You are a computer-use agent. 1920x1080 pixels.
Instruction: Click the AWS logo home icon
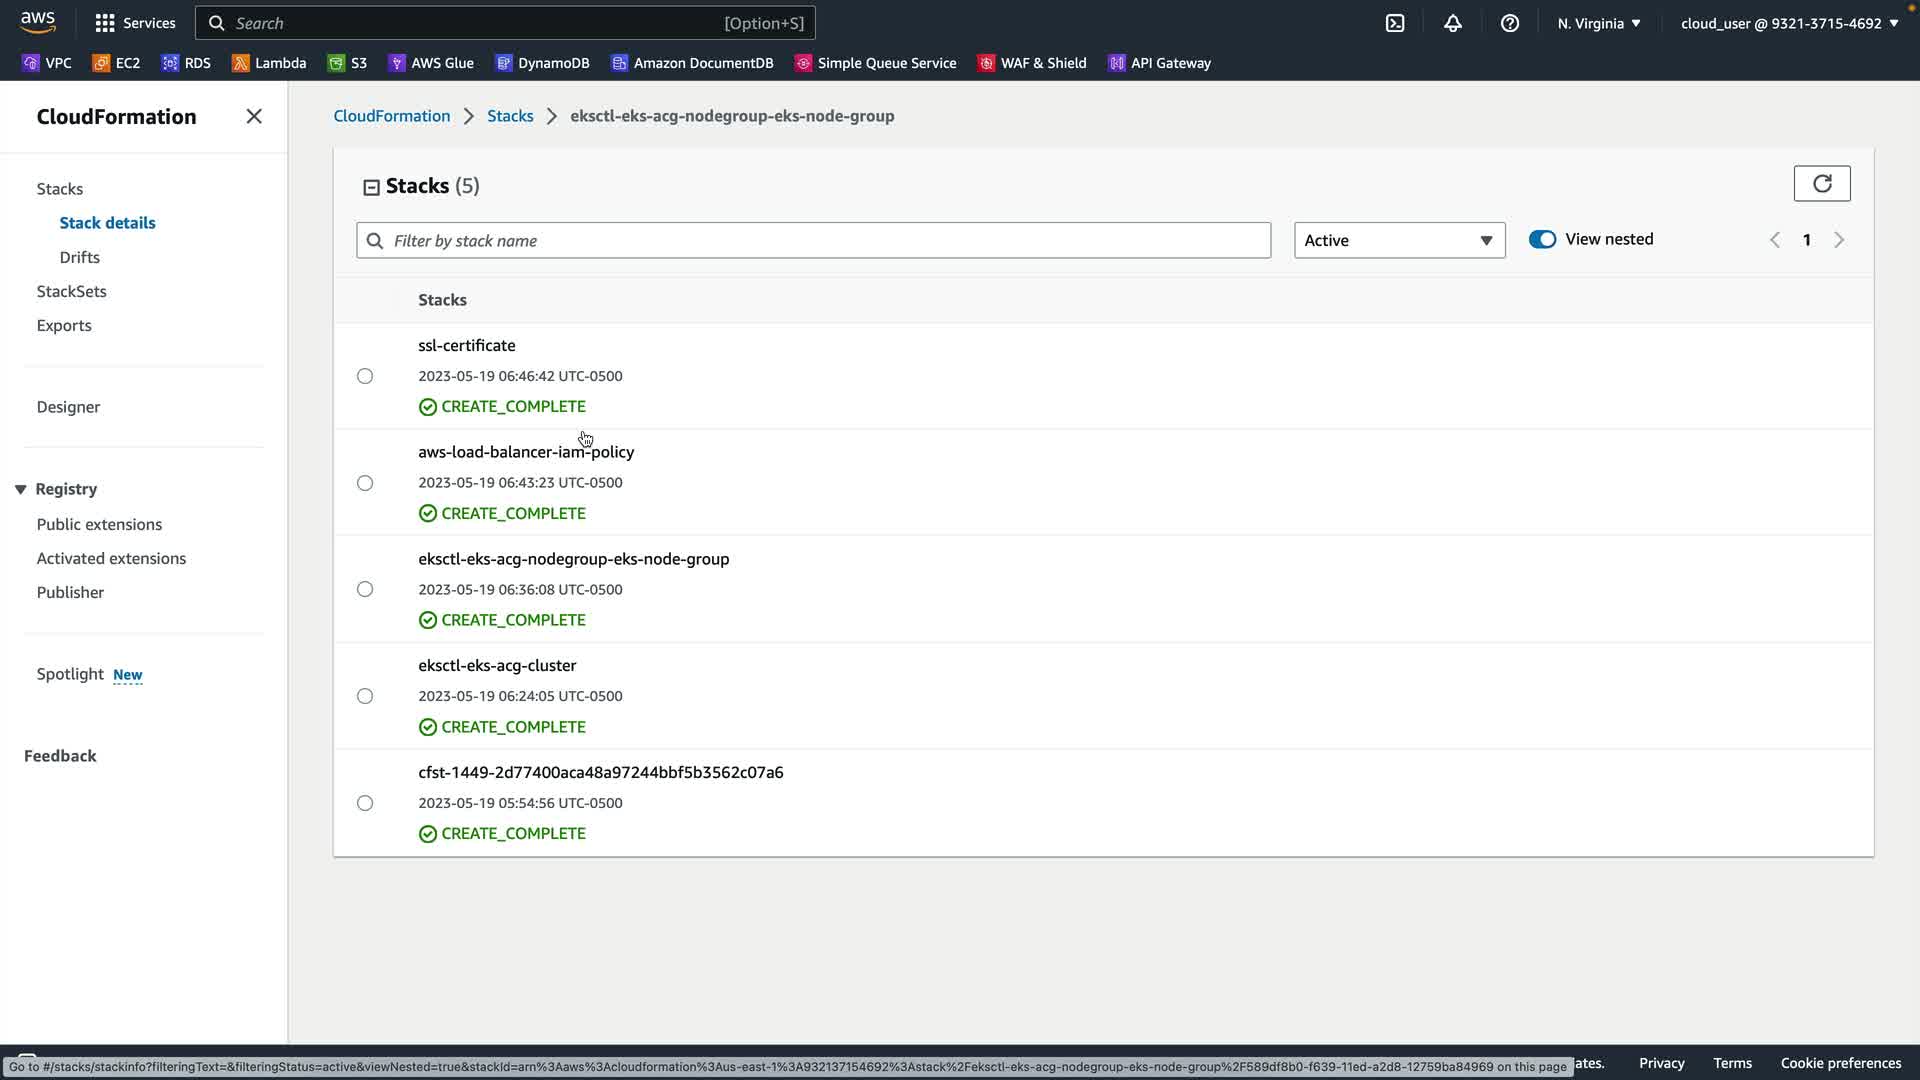(38, 22)
